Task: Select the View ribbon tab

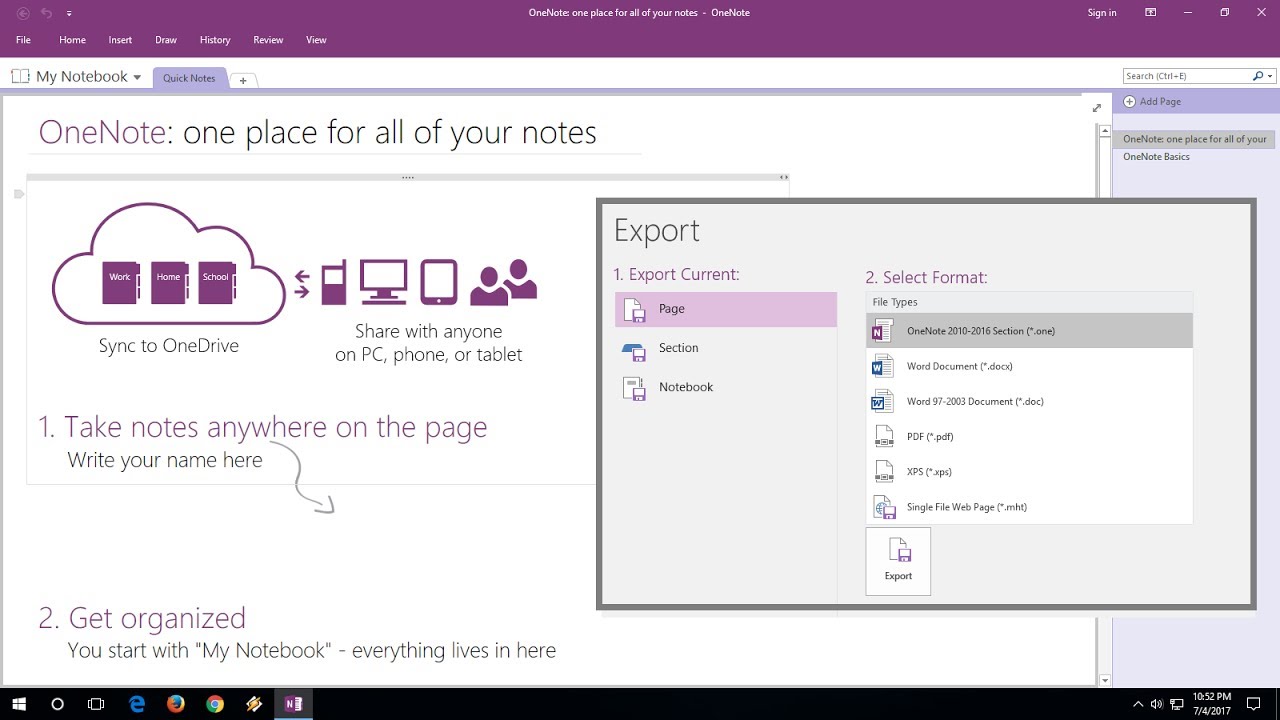Action: coord(316,40)
